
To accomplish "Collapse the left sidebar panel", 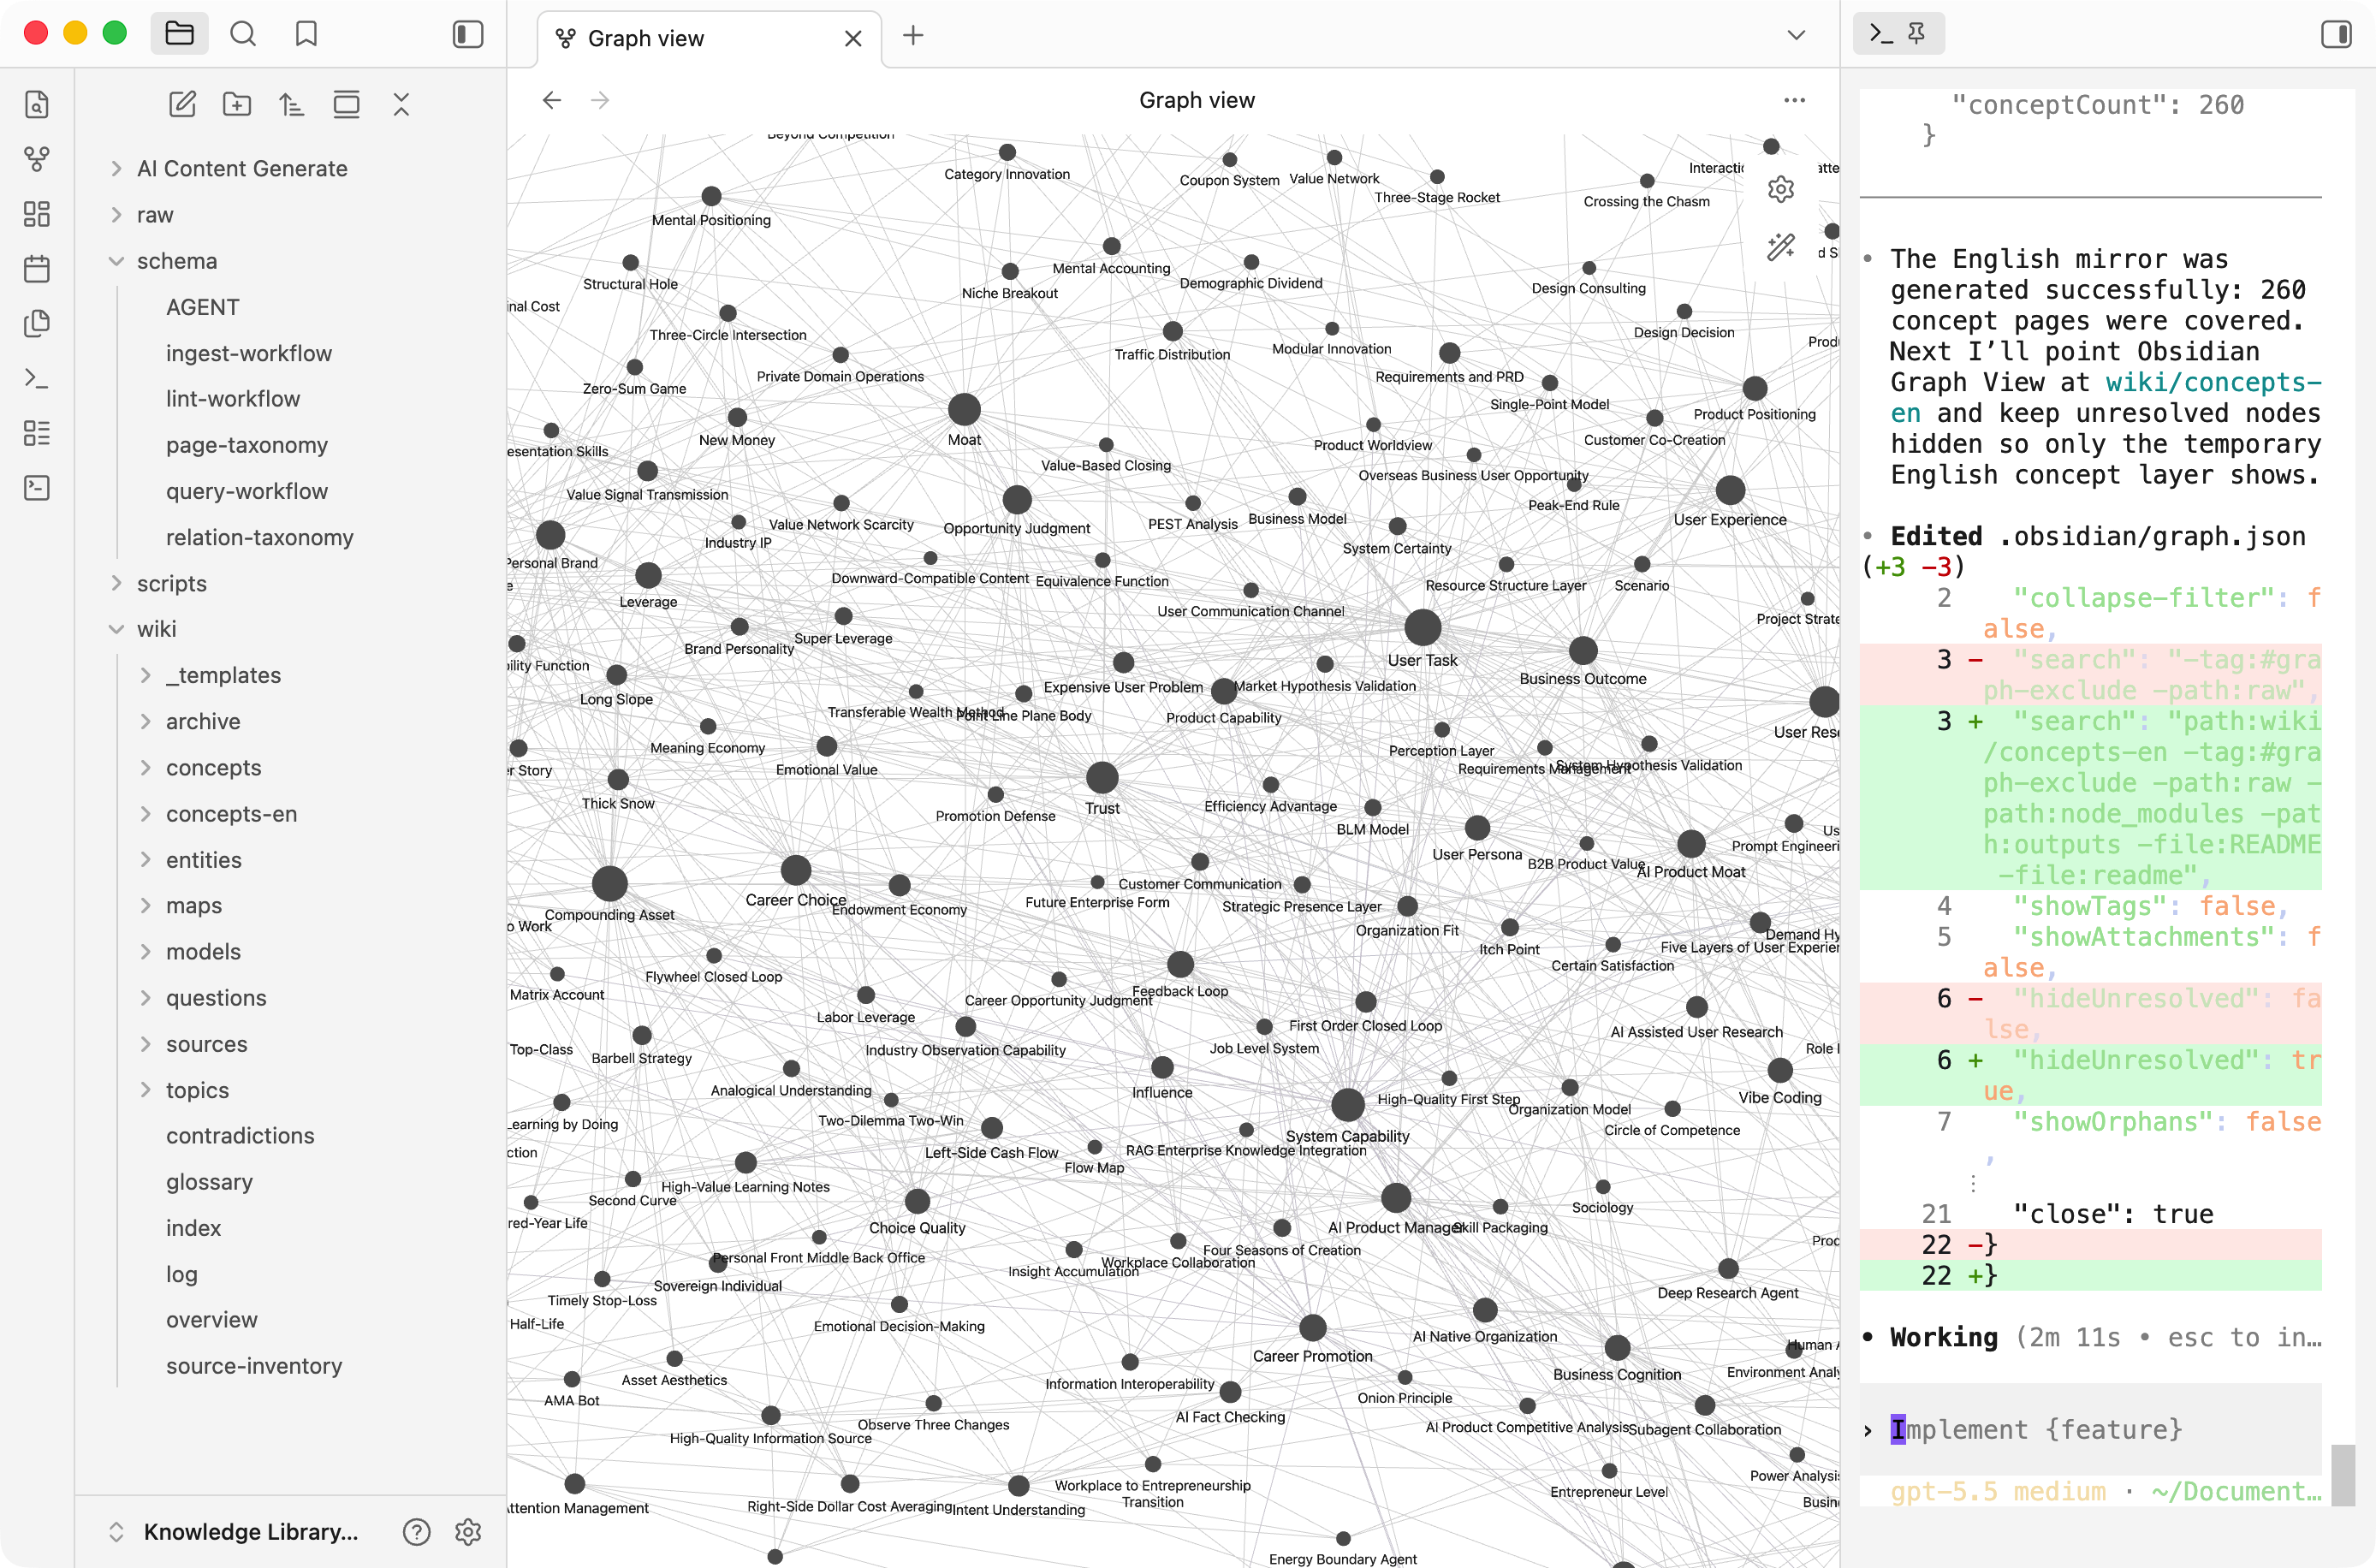I will 468,34.
